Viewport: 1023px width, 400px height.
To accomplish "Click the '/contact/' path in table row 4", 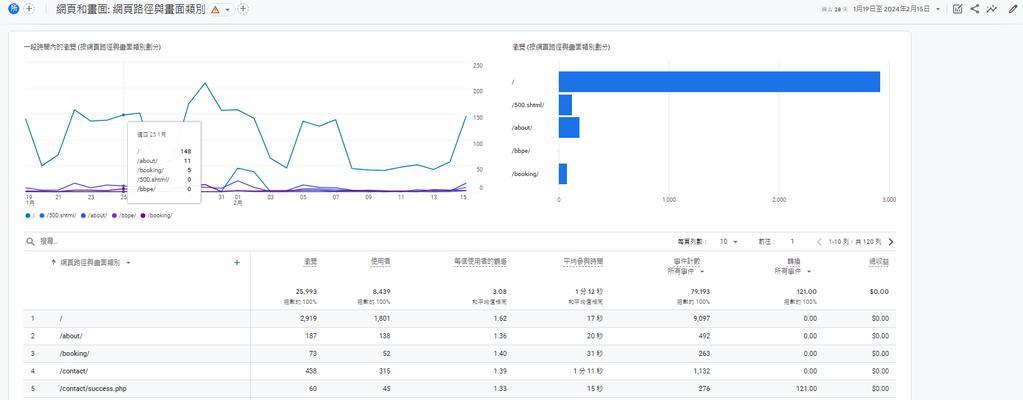I will click(74, 371).
